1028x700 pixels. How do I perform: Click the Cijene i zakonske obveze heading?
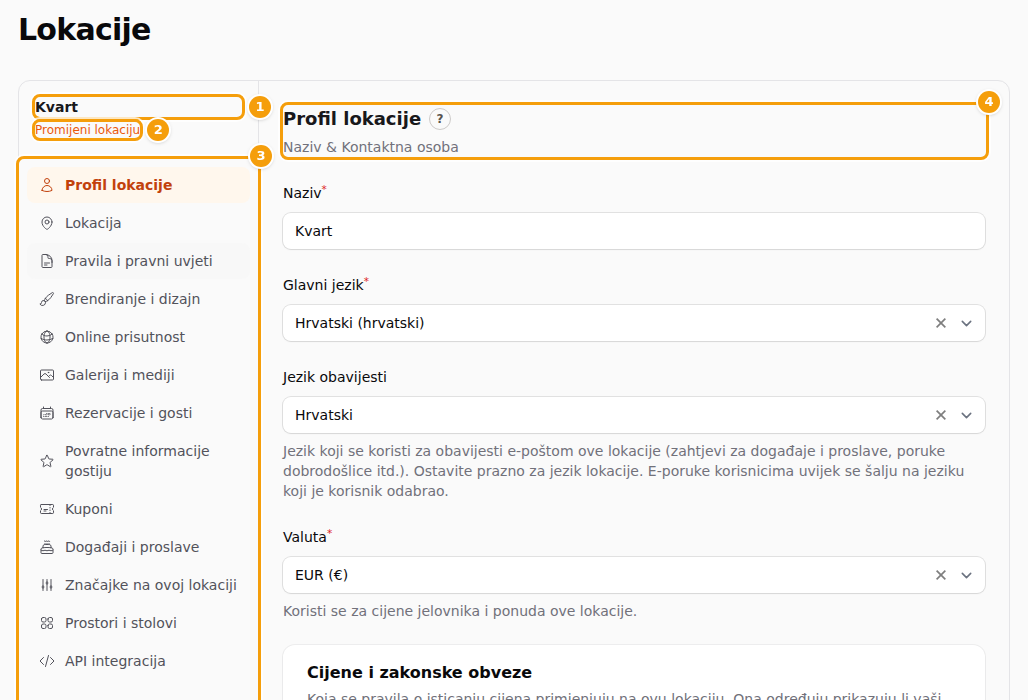coord(419,672)
